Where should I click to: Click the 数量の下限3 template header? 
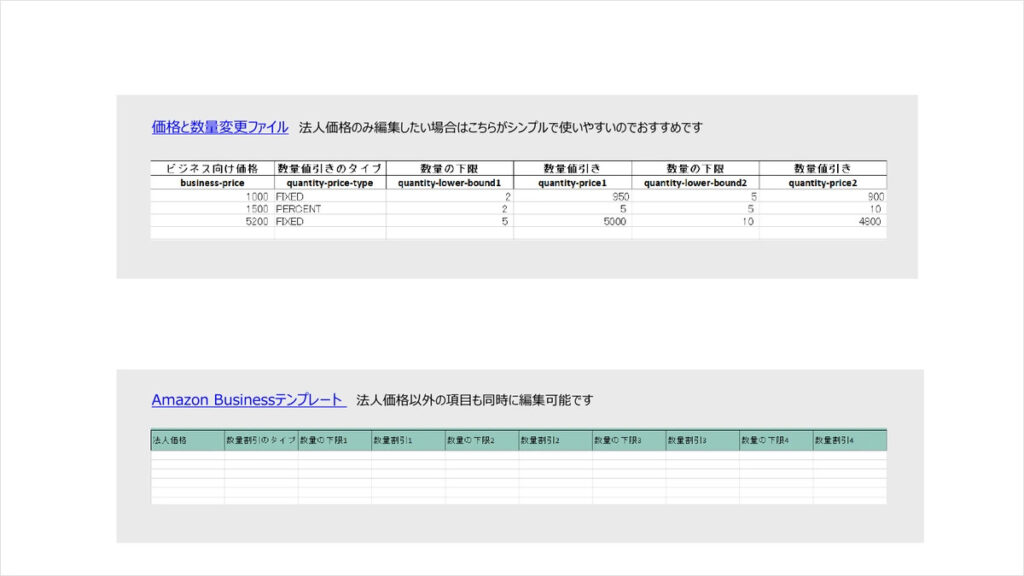tap(629, 440)
